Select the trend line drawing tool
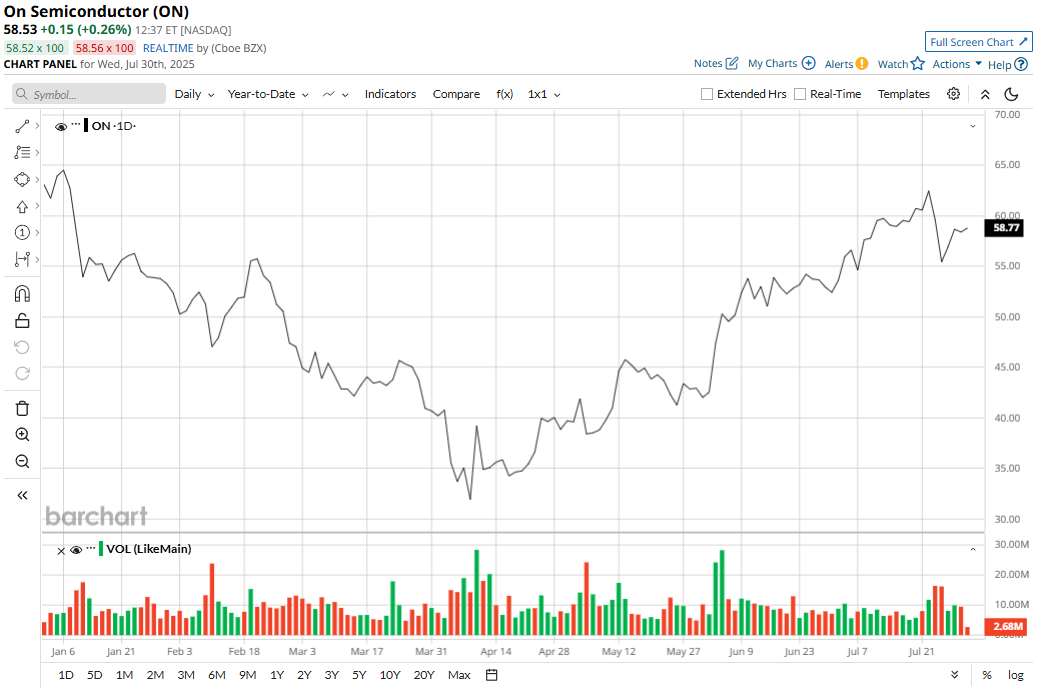 point(22,126)
